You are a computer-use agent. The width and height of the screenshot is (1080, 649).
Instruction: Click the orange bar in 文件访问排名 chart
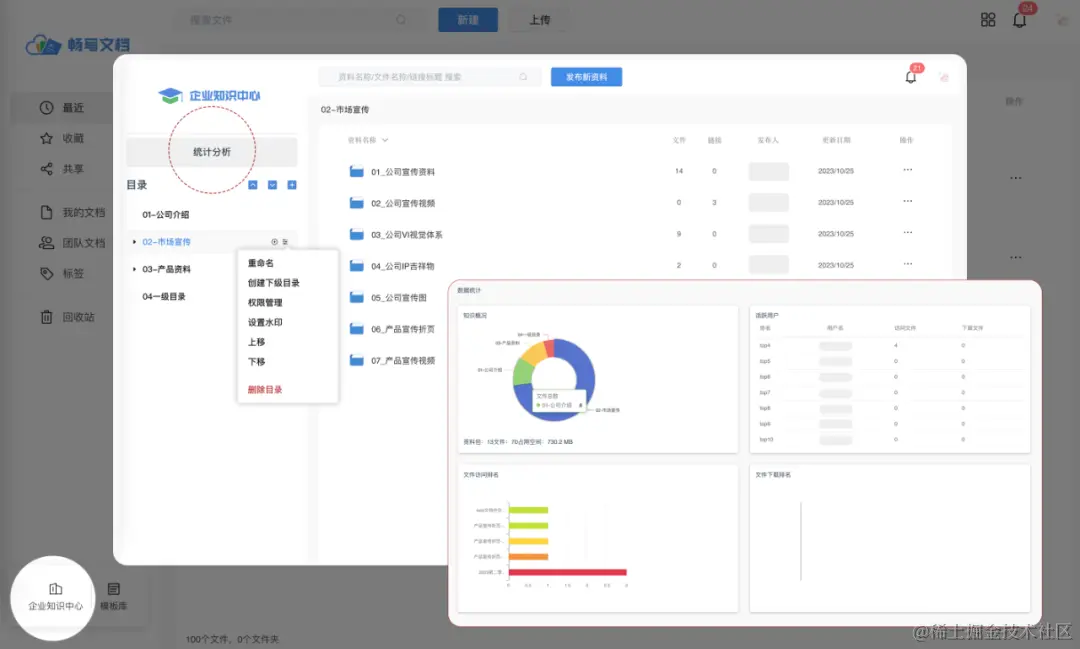(x=528, y=557)
